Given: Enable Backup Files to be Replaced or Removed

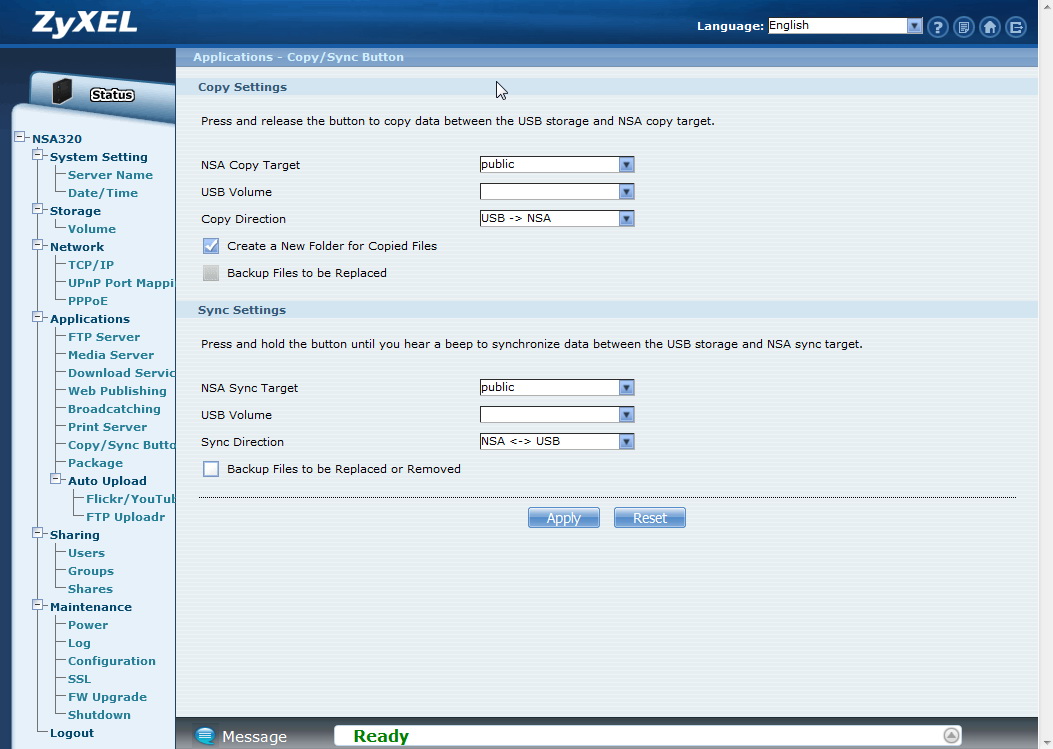Looking at the screenshot, I should click(211, 469).
